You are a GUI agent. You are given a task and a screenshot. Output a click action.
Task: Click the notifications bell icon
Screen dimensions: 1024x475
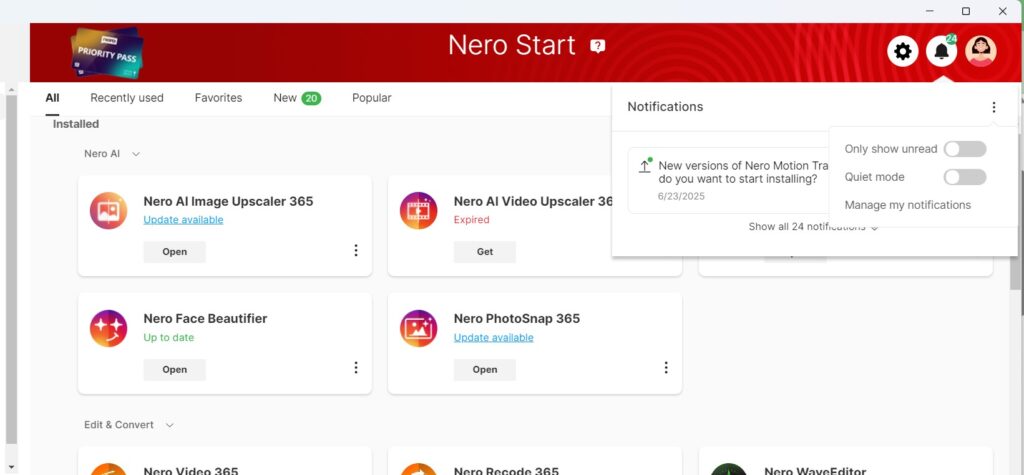941,51
